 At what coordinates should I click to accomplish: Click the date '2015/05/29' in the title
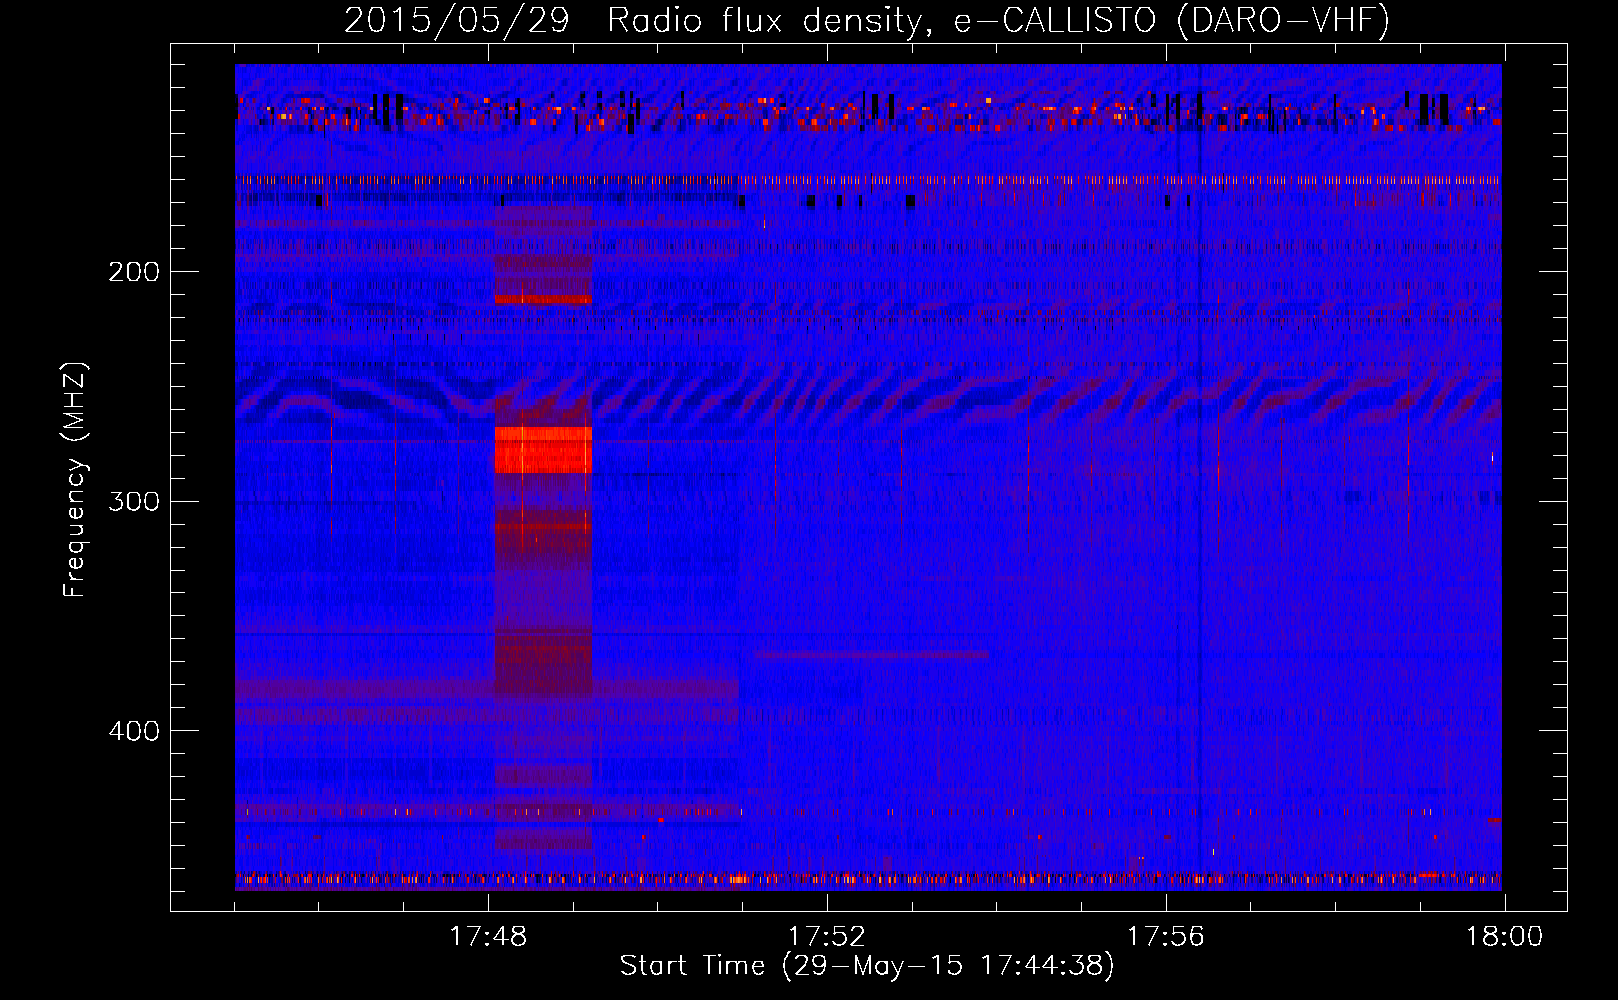click(456, 21)
